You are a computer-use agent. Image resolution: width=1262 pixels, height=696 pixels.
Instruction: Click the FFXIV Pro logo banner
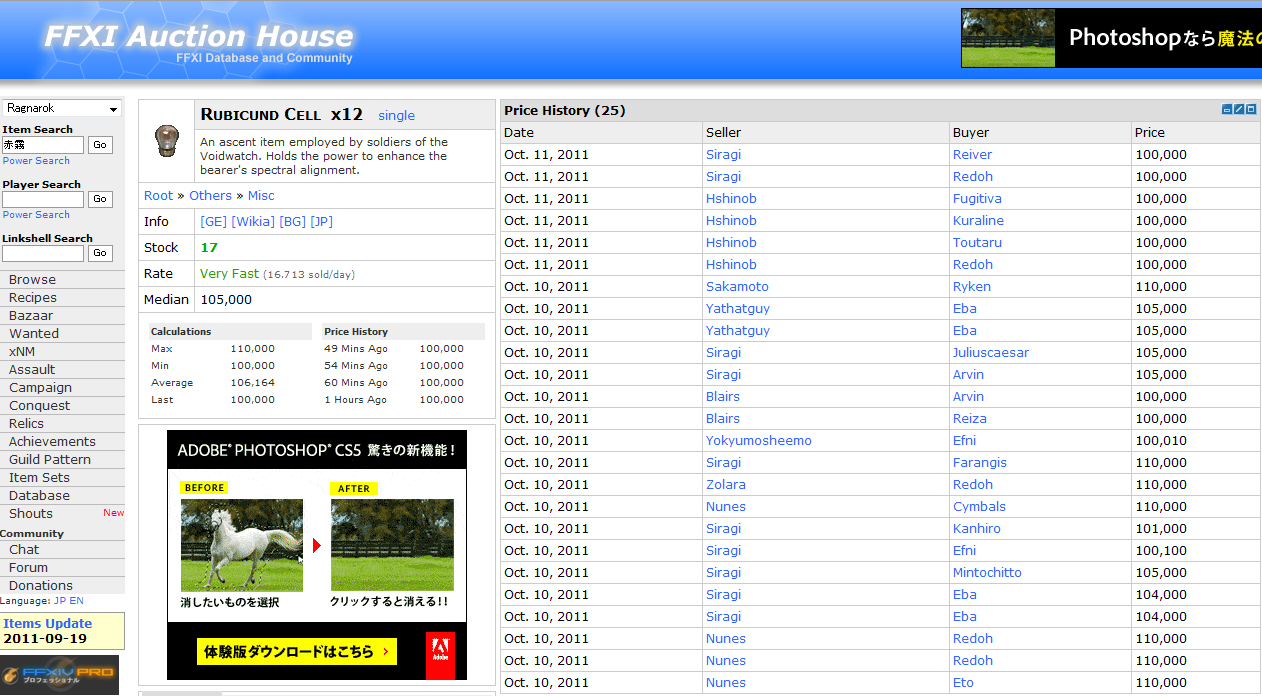tap(59, 674)
